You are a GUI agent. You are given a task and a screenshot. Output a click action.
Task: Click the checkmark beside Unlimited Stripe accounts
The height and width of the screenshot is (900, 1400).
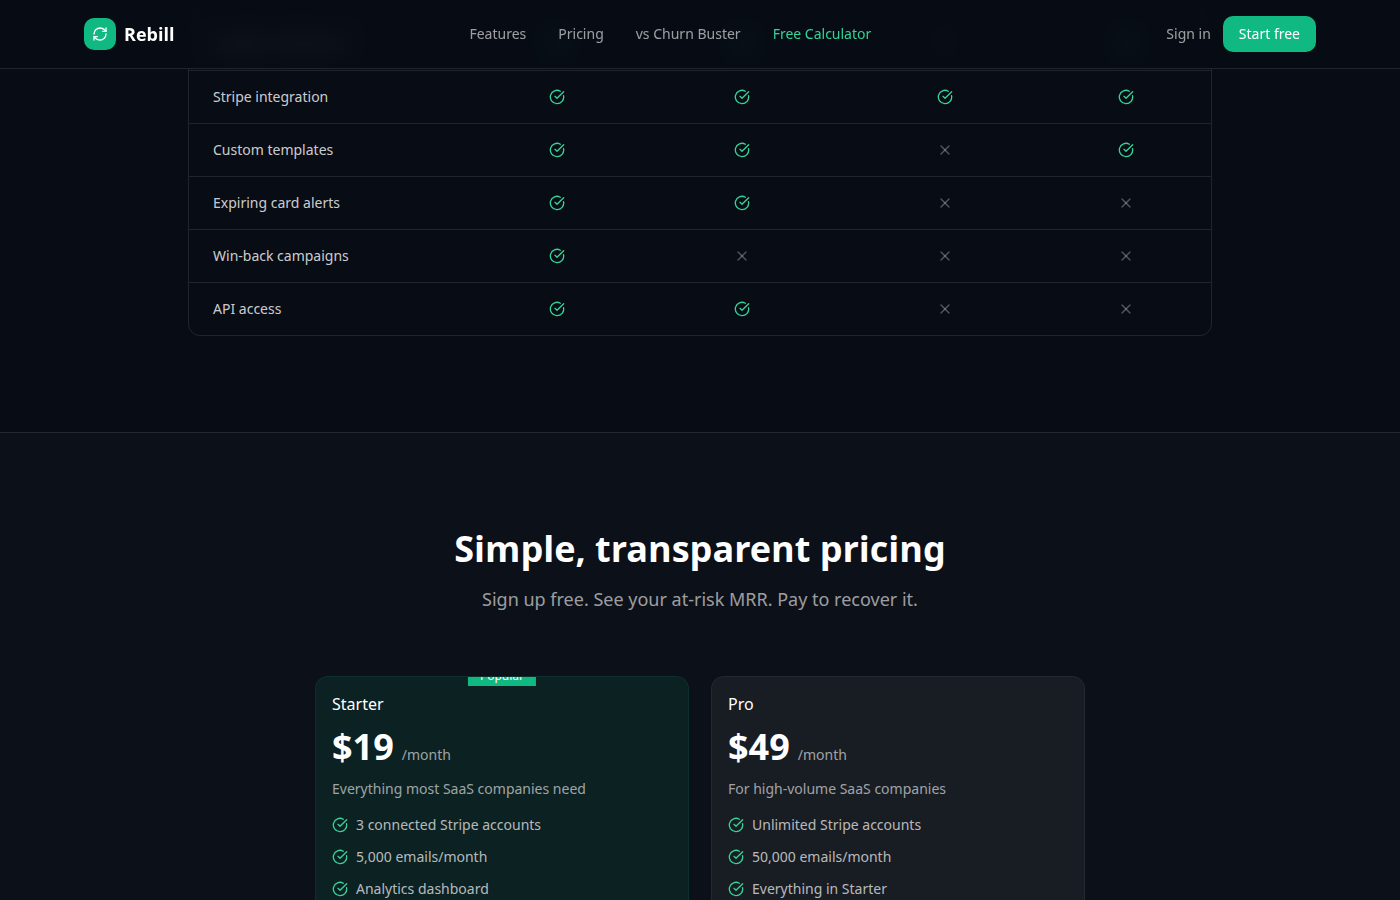(735, 824)
